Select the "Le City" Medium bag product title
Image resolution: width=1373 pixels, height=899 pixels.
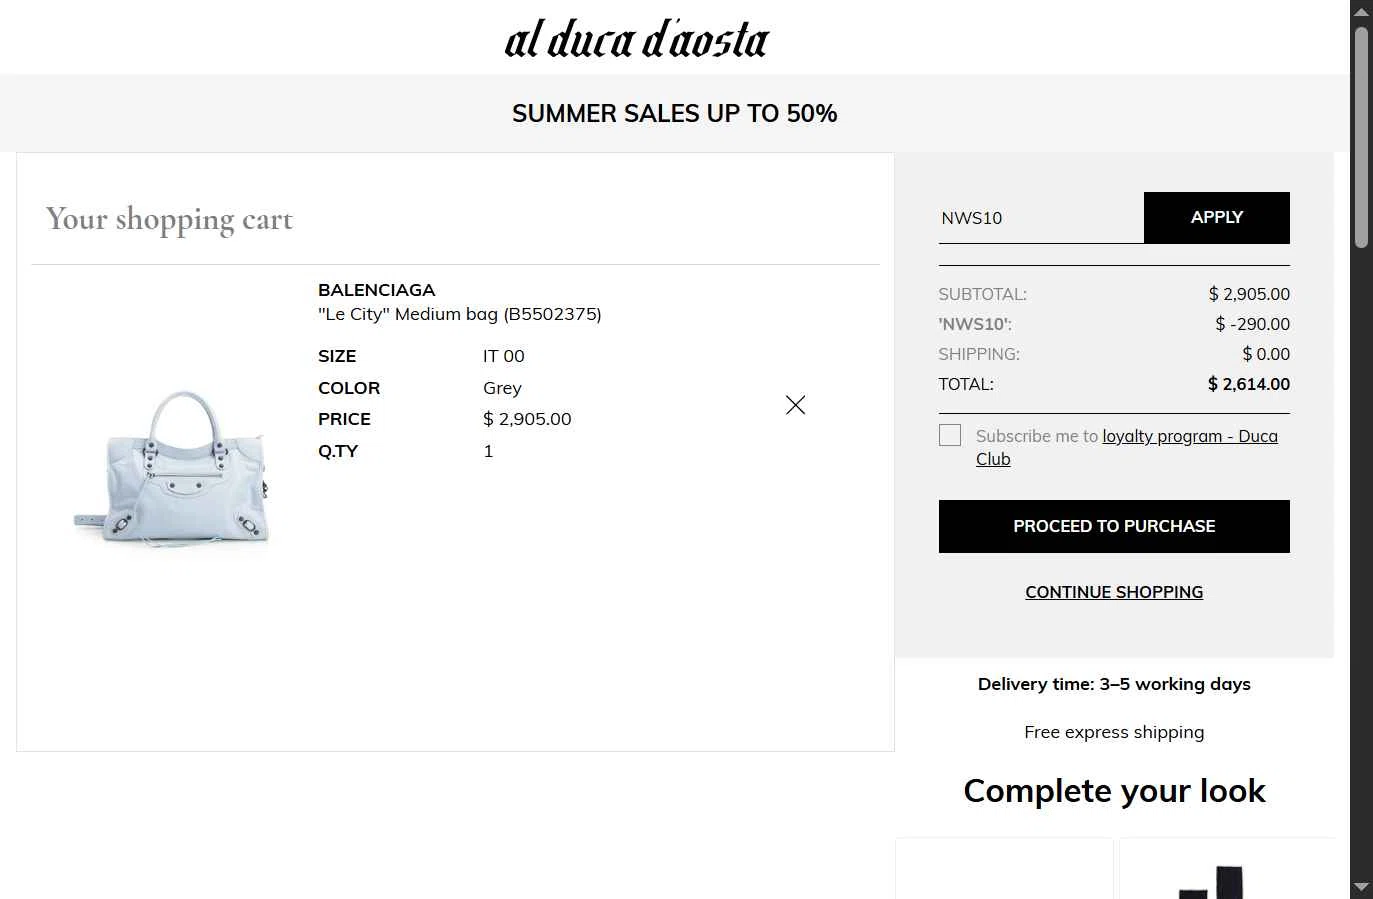tap(460, 314)
